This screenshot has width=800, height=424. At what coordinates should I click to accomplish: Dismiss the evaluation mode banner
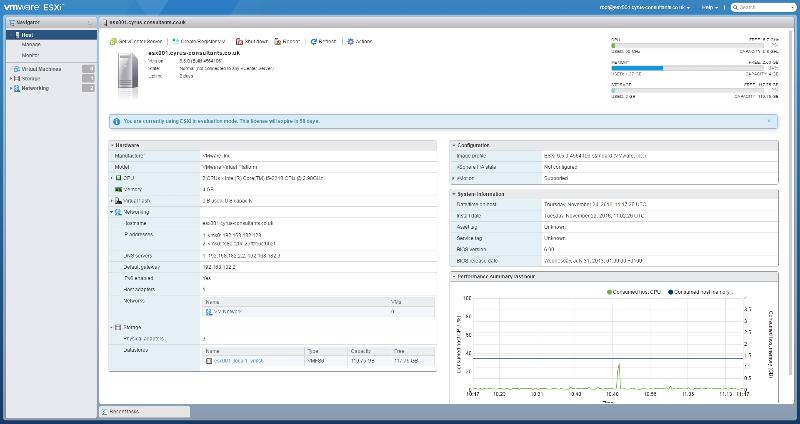click(769, 121)
